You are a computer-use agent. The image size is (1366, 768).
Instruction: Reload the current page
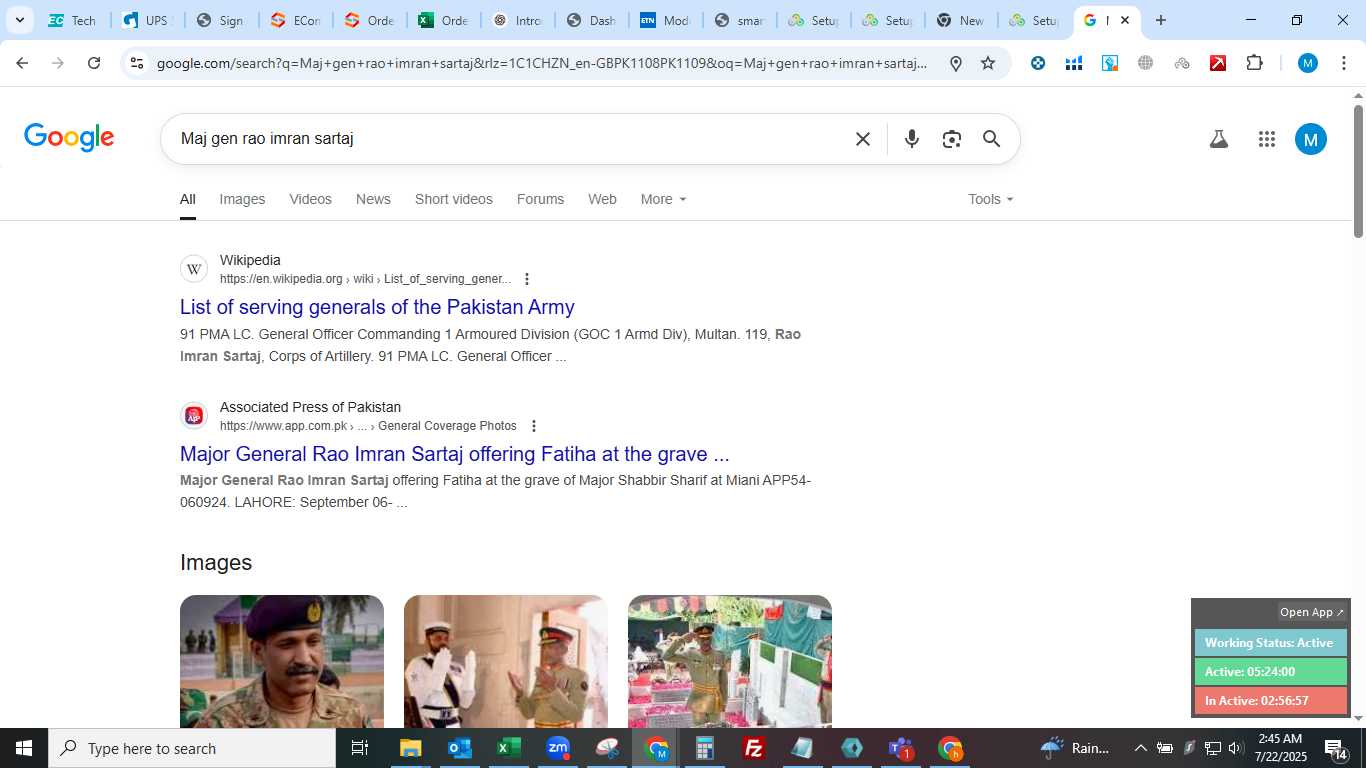(94, 63)
